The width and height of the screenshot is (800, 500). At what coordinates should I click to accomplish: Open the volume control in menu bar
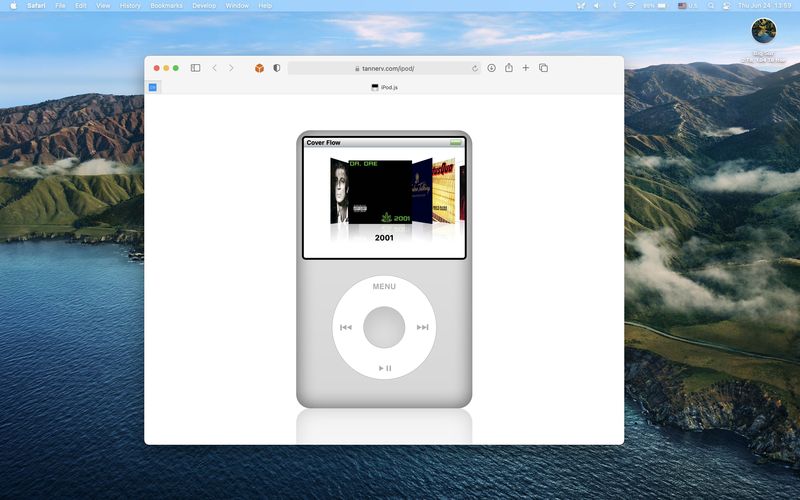pyautogui.click(x=597, y=6)
